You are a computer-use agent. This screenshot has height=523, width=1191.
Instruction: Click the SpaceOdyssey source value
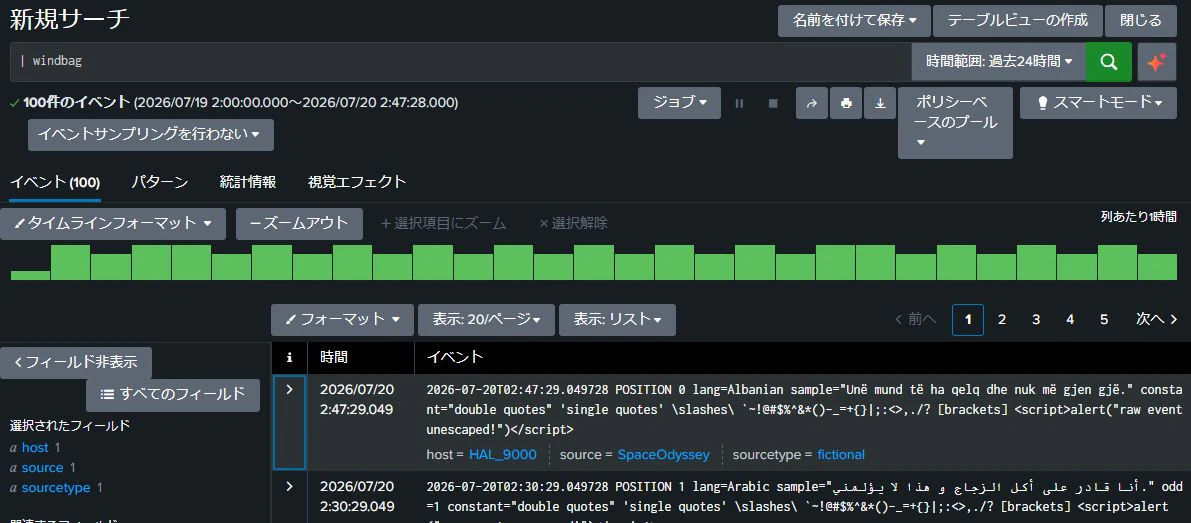coord(663,455)
